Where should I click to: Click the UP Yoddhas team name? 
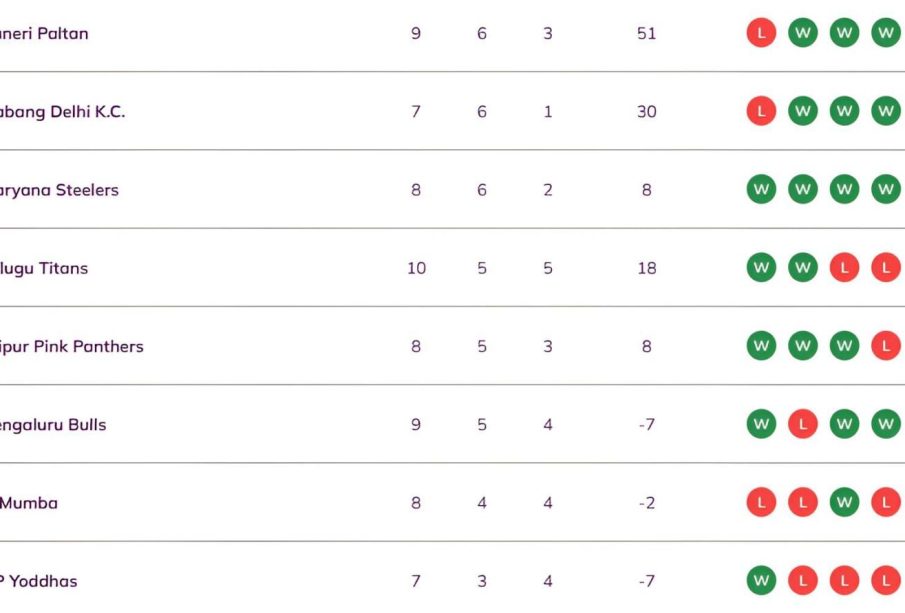click(x=39, y=580)
